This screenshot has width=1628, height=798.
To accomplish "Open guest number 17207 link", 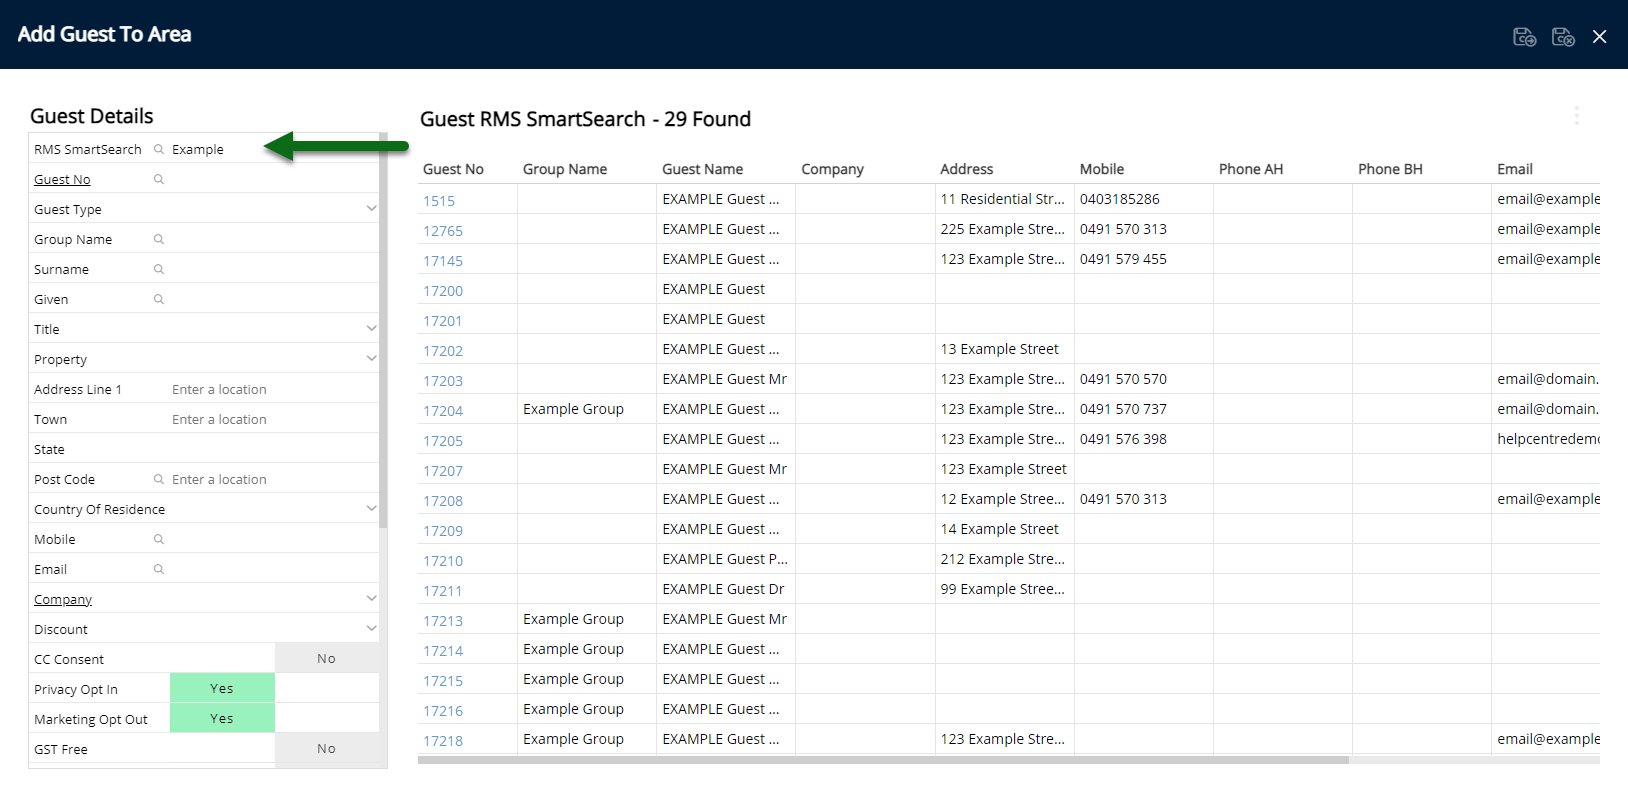I will (442, 471).
